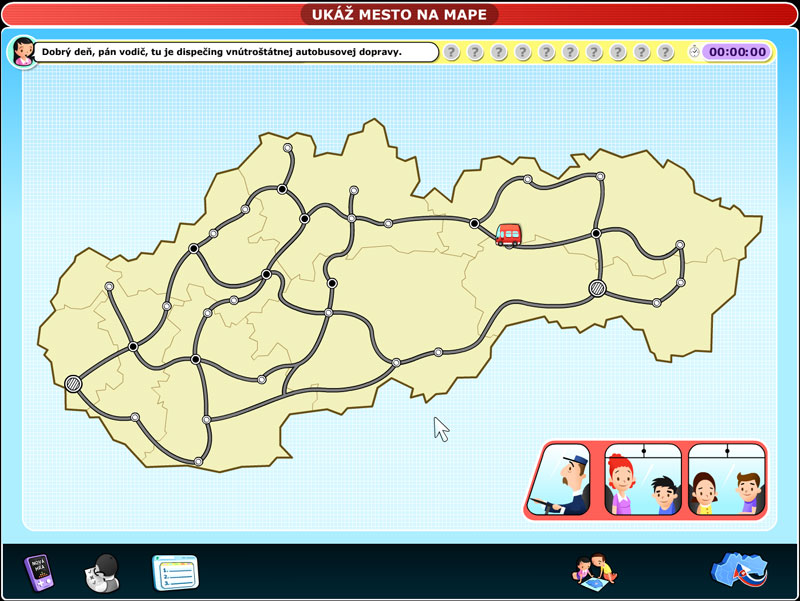Viewport: 800px width, 601px height.
Task: Click the rightmost bus window with passengers
Action: 726,480
